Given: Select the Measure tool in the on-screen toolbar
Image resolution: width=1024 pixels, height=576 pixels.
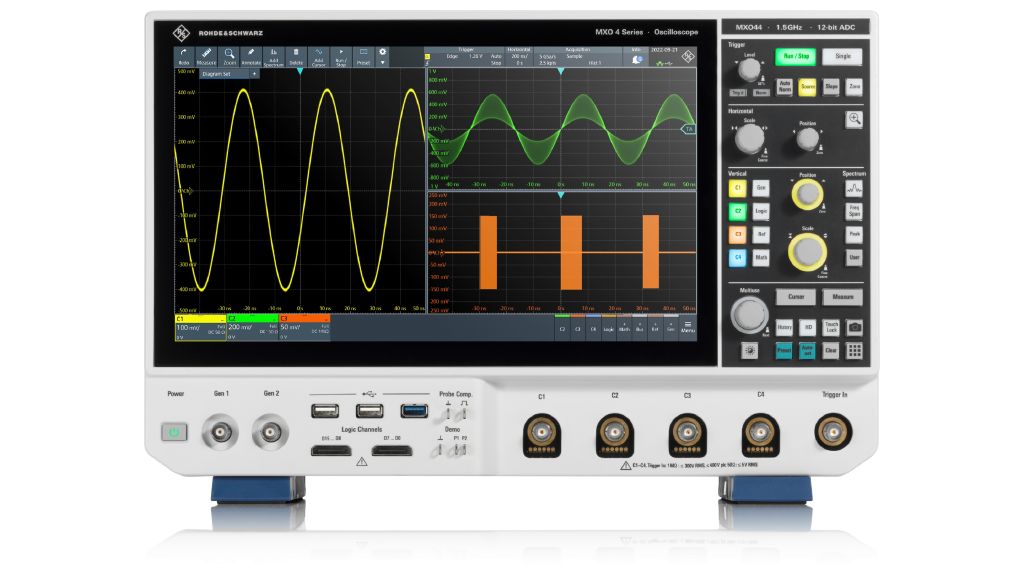Looking at the screenshot, I should (206, 56).
